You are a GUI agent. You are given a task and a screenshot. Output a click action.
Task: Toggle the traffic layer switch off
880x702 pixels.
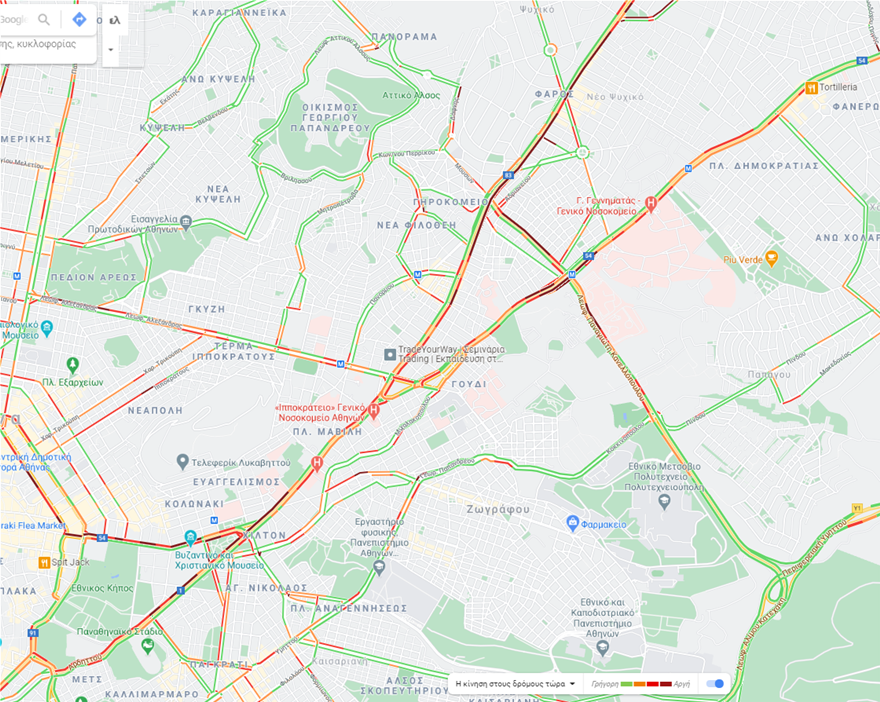click(x=715, y=683)
